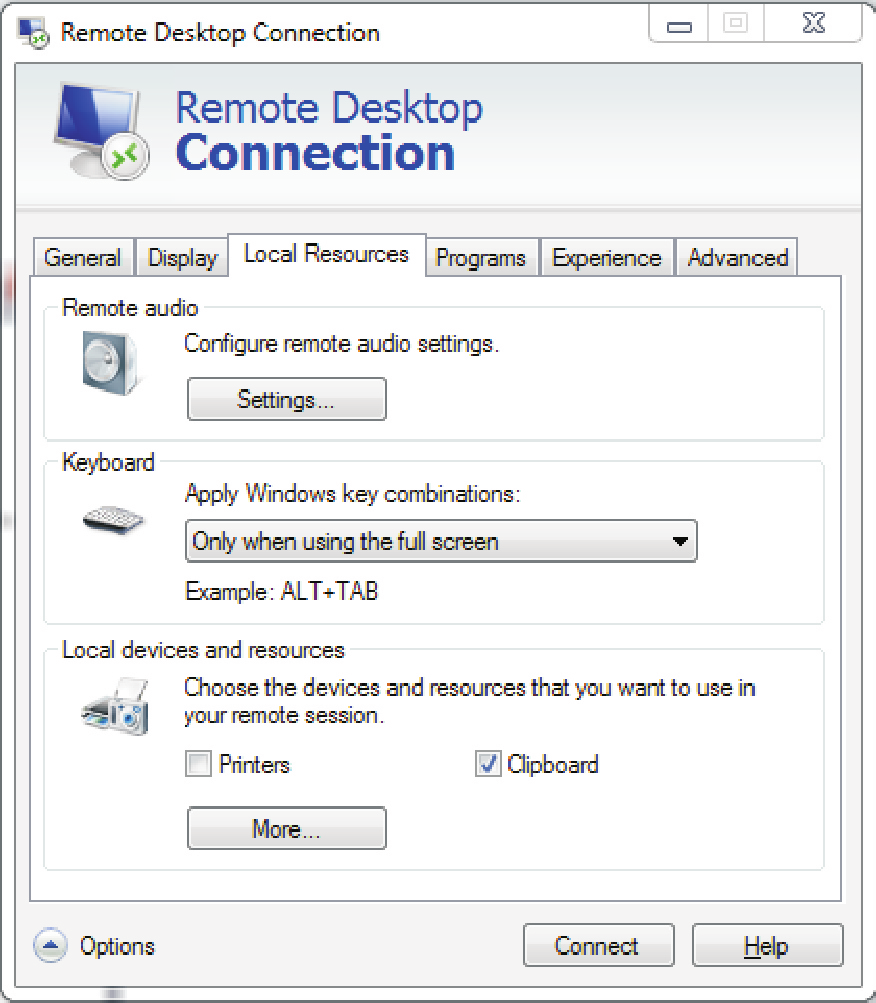Enable the Printers checkbox
The width and height of the screenshot is (876, 1003).
pyautogui.click(x=197, y=764)
